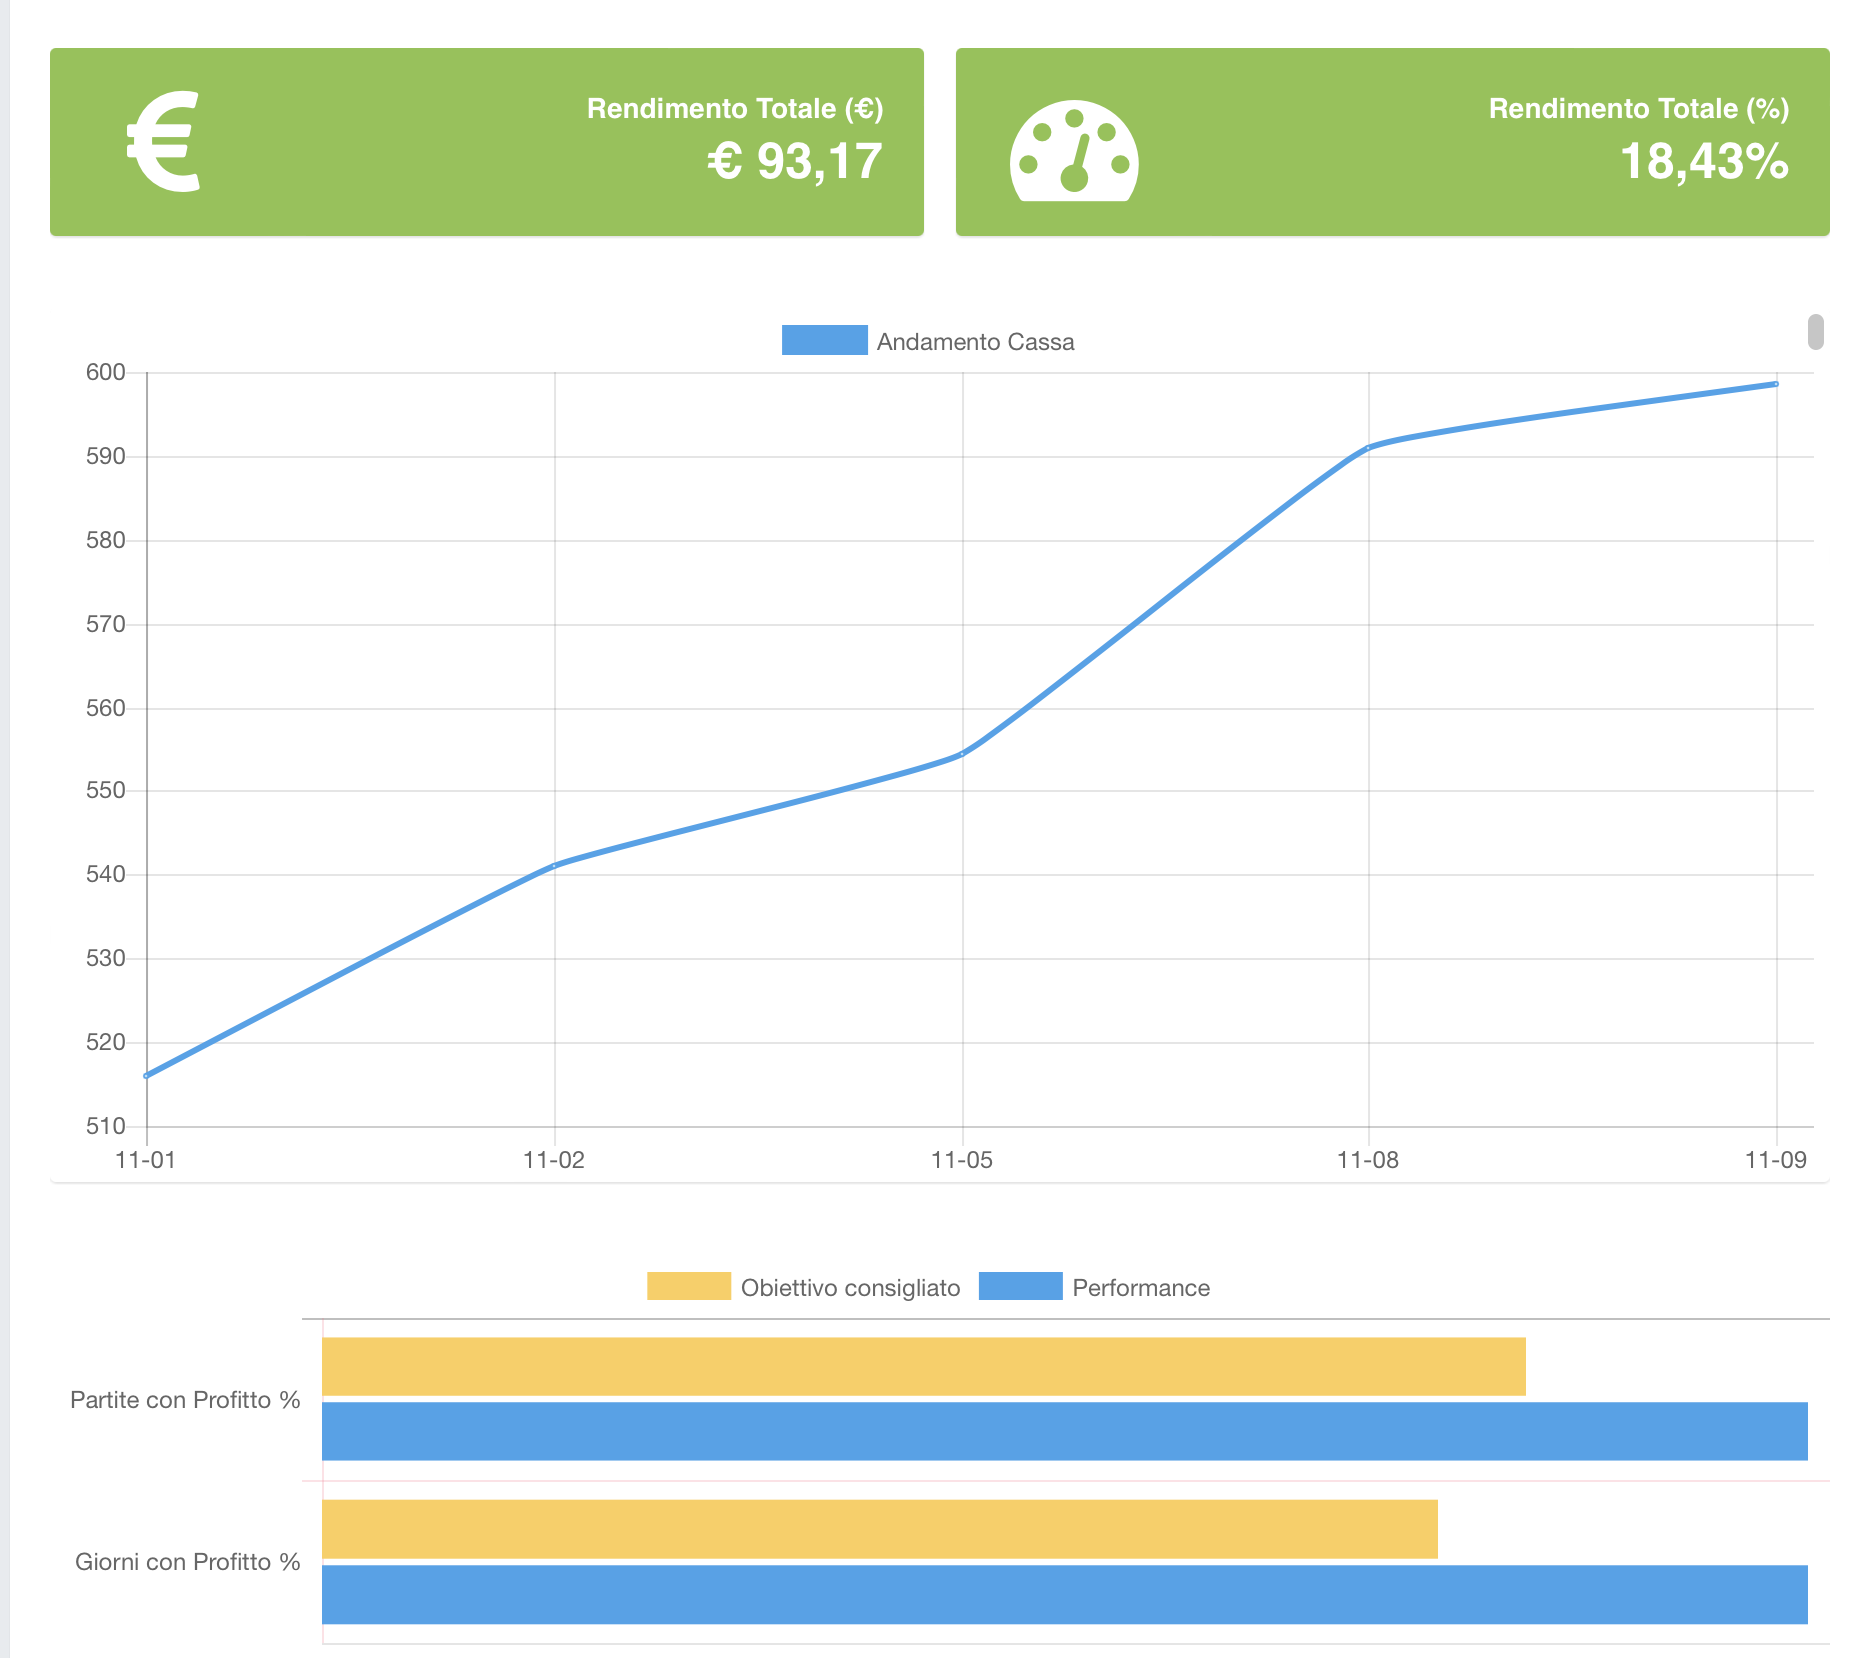Hide the Obiettivo consigliato dataset via its legend
Screen dimensions: 1864x1658
689,1287
